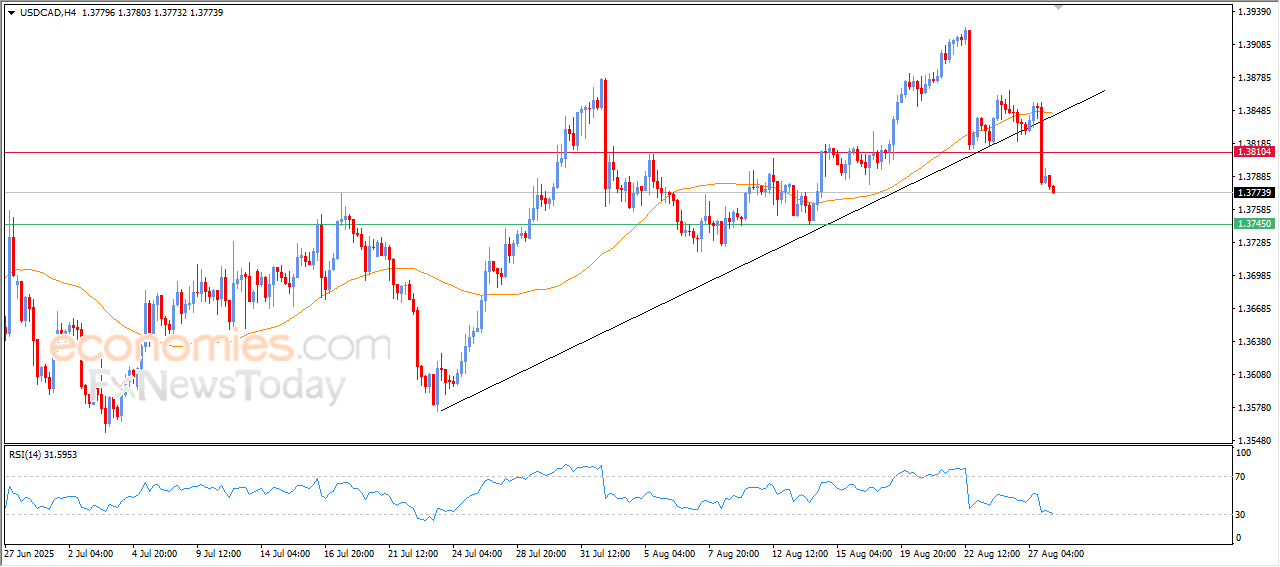Click the open price value 1.37796

(x=99, y=12)
